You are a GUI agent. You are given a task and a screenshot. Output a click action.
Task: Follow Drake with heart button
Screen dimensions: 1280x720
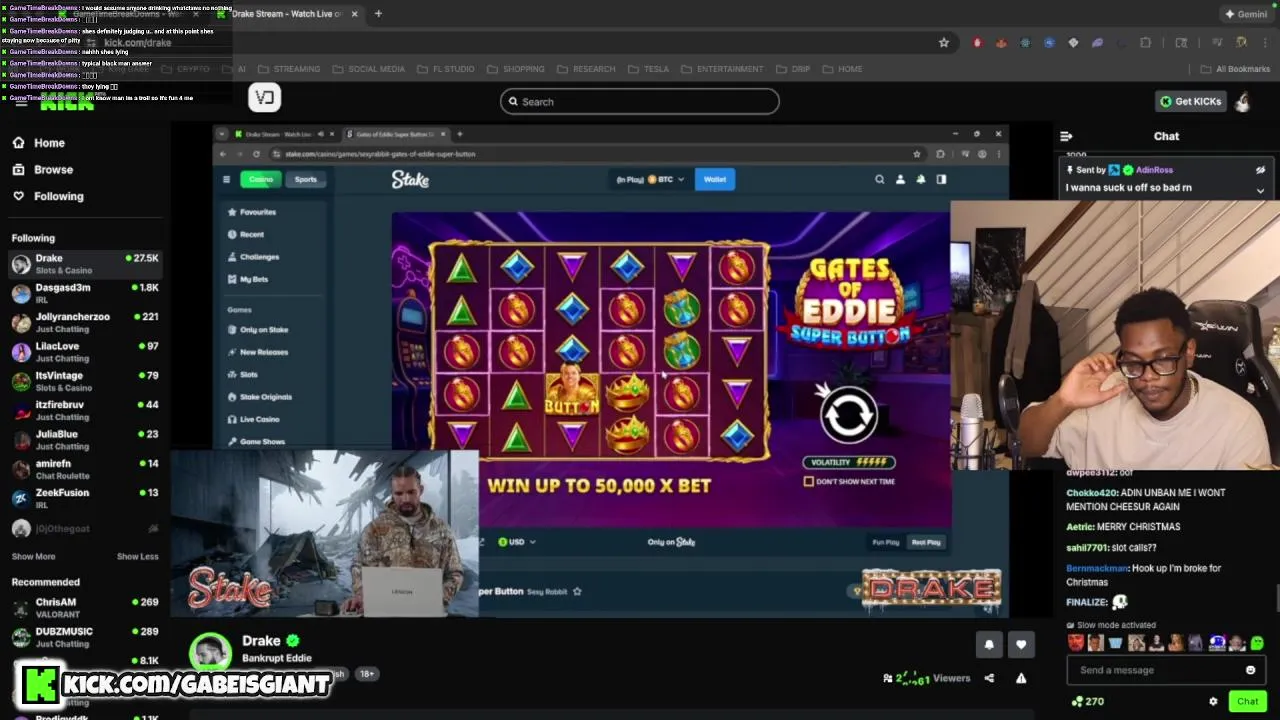(1021, 645)
